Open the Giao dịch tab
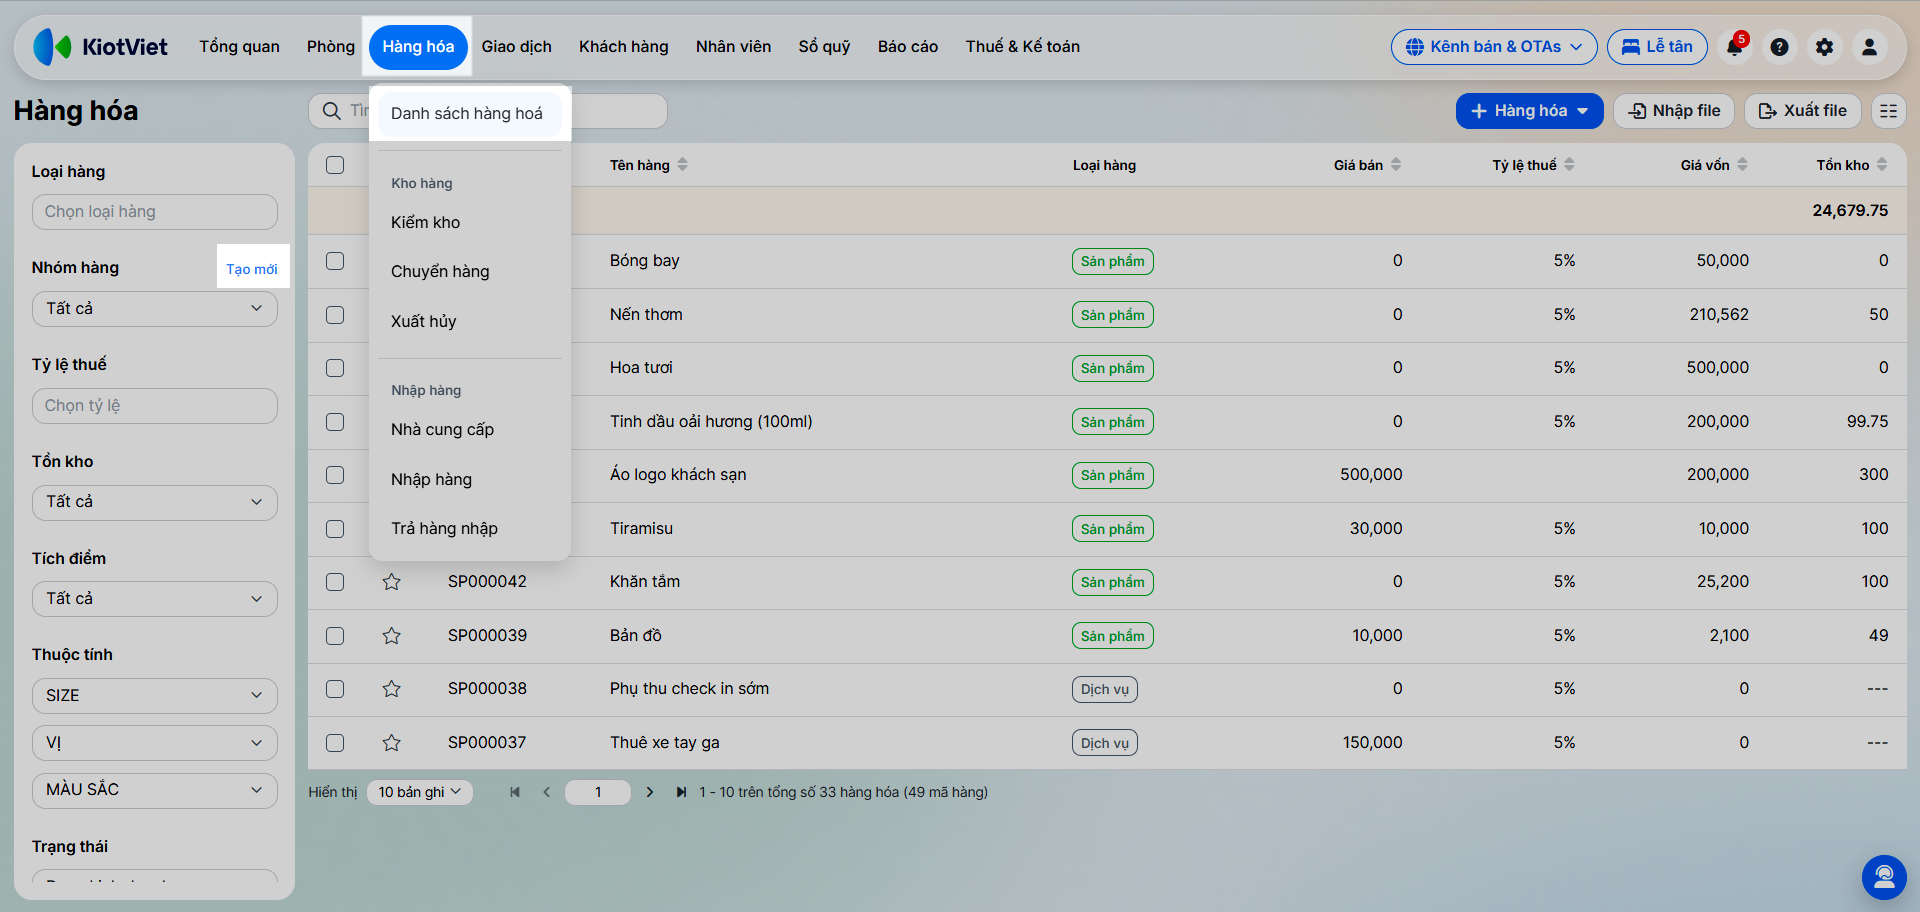The width and height of the screenshot is (1920, 912). [516, 47]
